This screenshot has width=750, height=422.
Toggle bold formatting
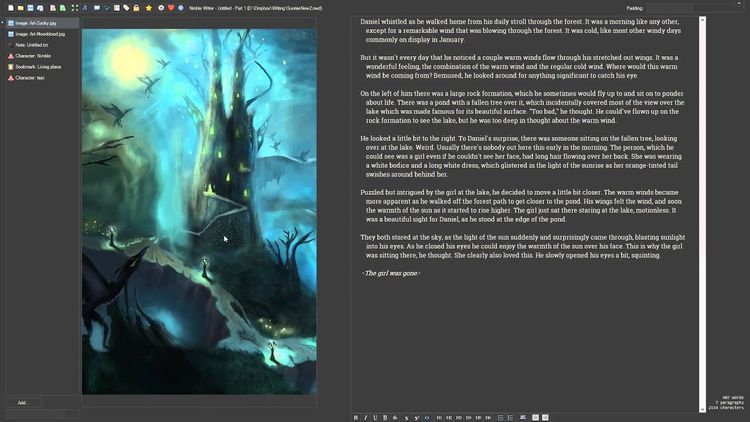coord(356,418)
